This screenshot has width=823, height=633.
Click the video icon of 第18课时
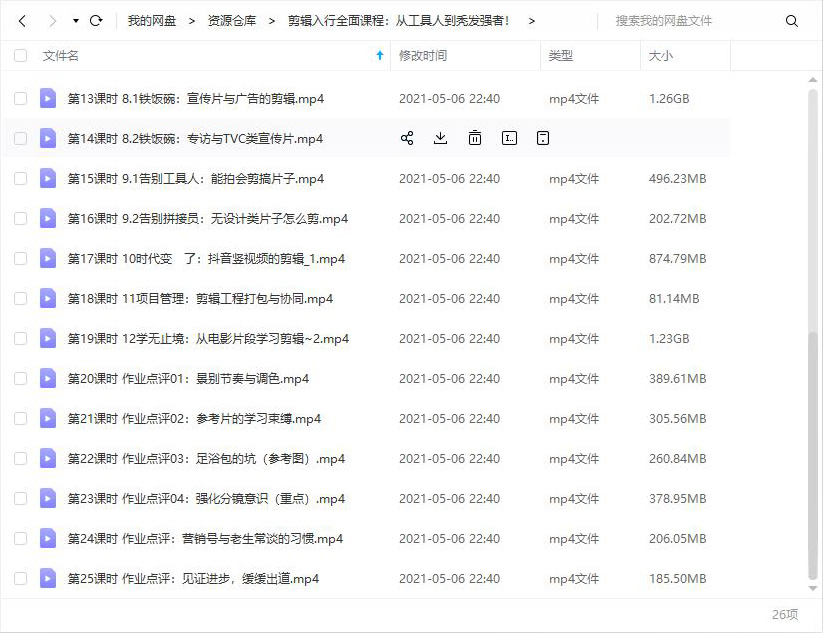[x=48, y=298]
